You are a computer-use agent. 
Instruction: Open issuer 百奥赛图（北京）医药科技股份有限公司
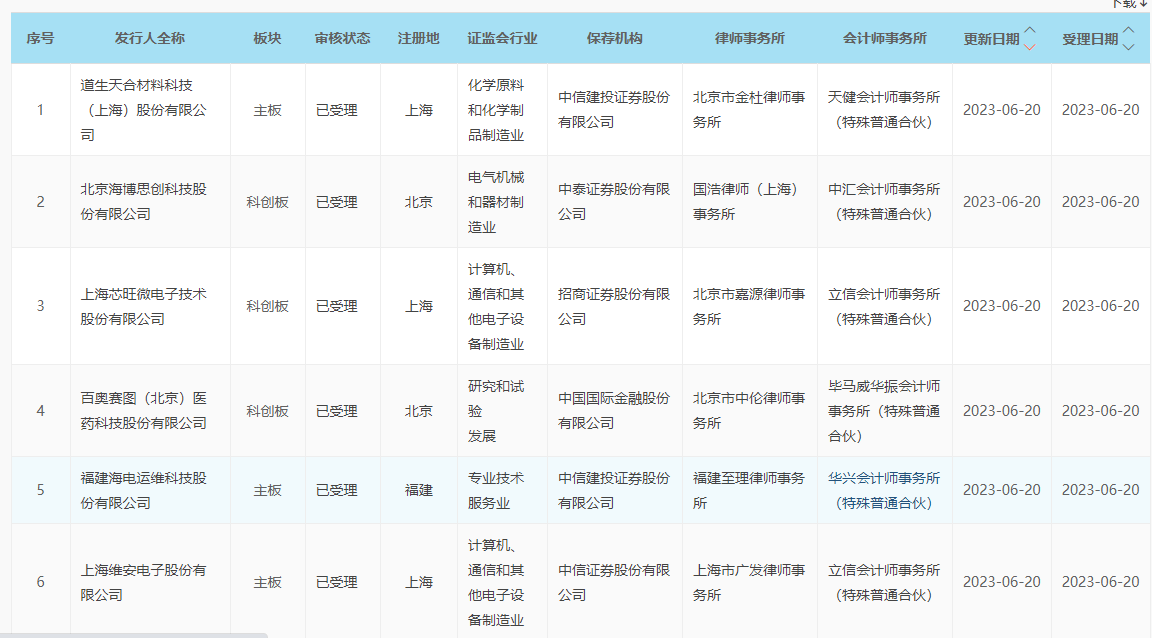144,411
